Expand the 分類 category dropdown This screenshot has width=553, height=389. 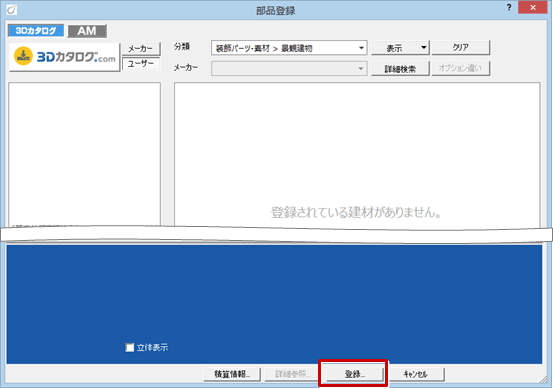tap(361, 48)
